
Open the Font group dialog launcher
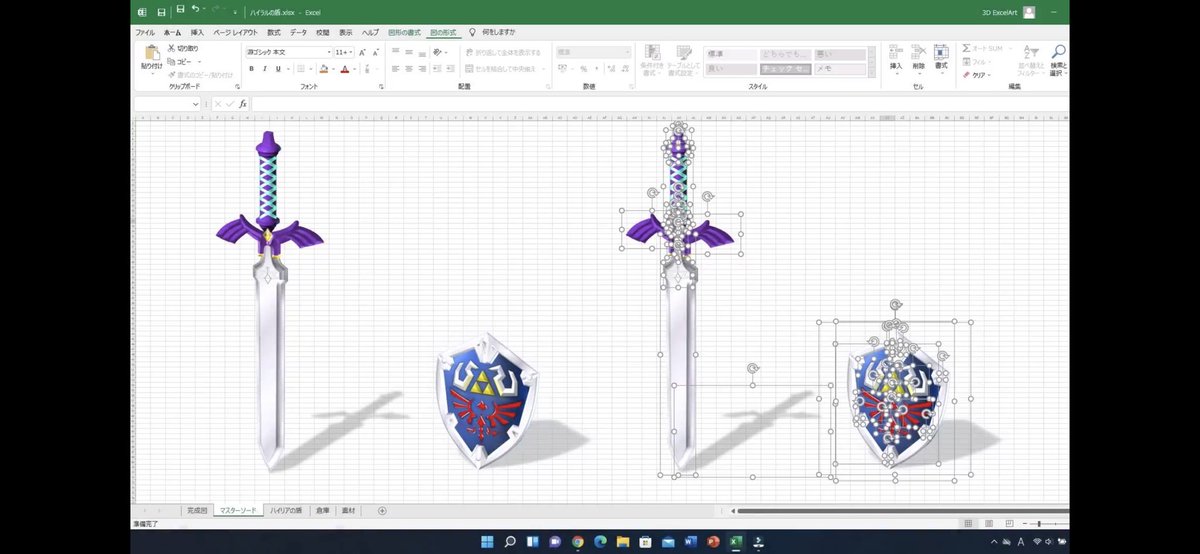click(x=381, y=87)
